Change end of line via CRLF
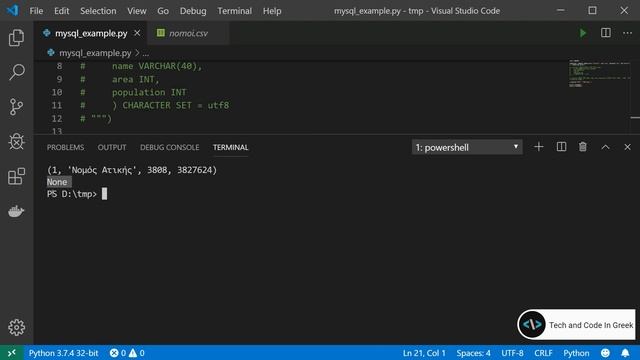 (543, 353)
